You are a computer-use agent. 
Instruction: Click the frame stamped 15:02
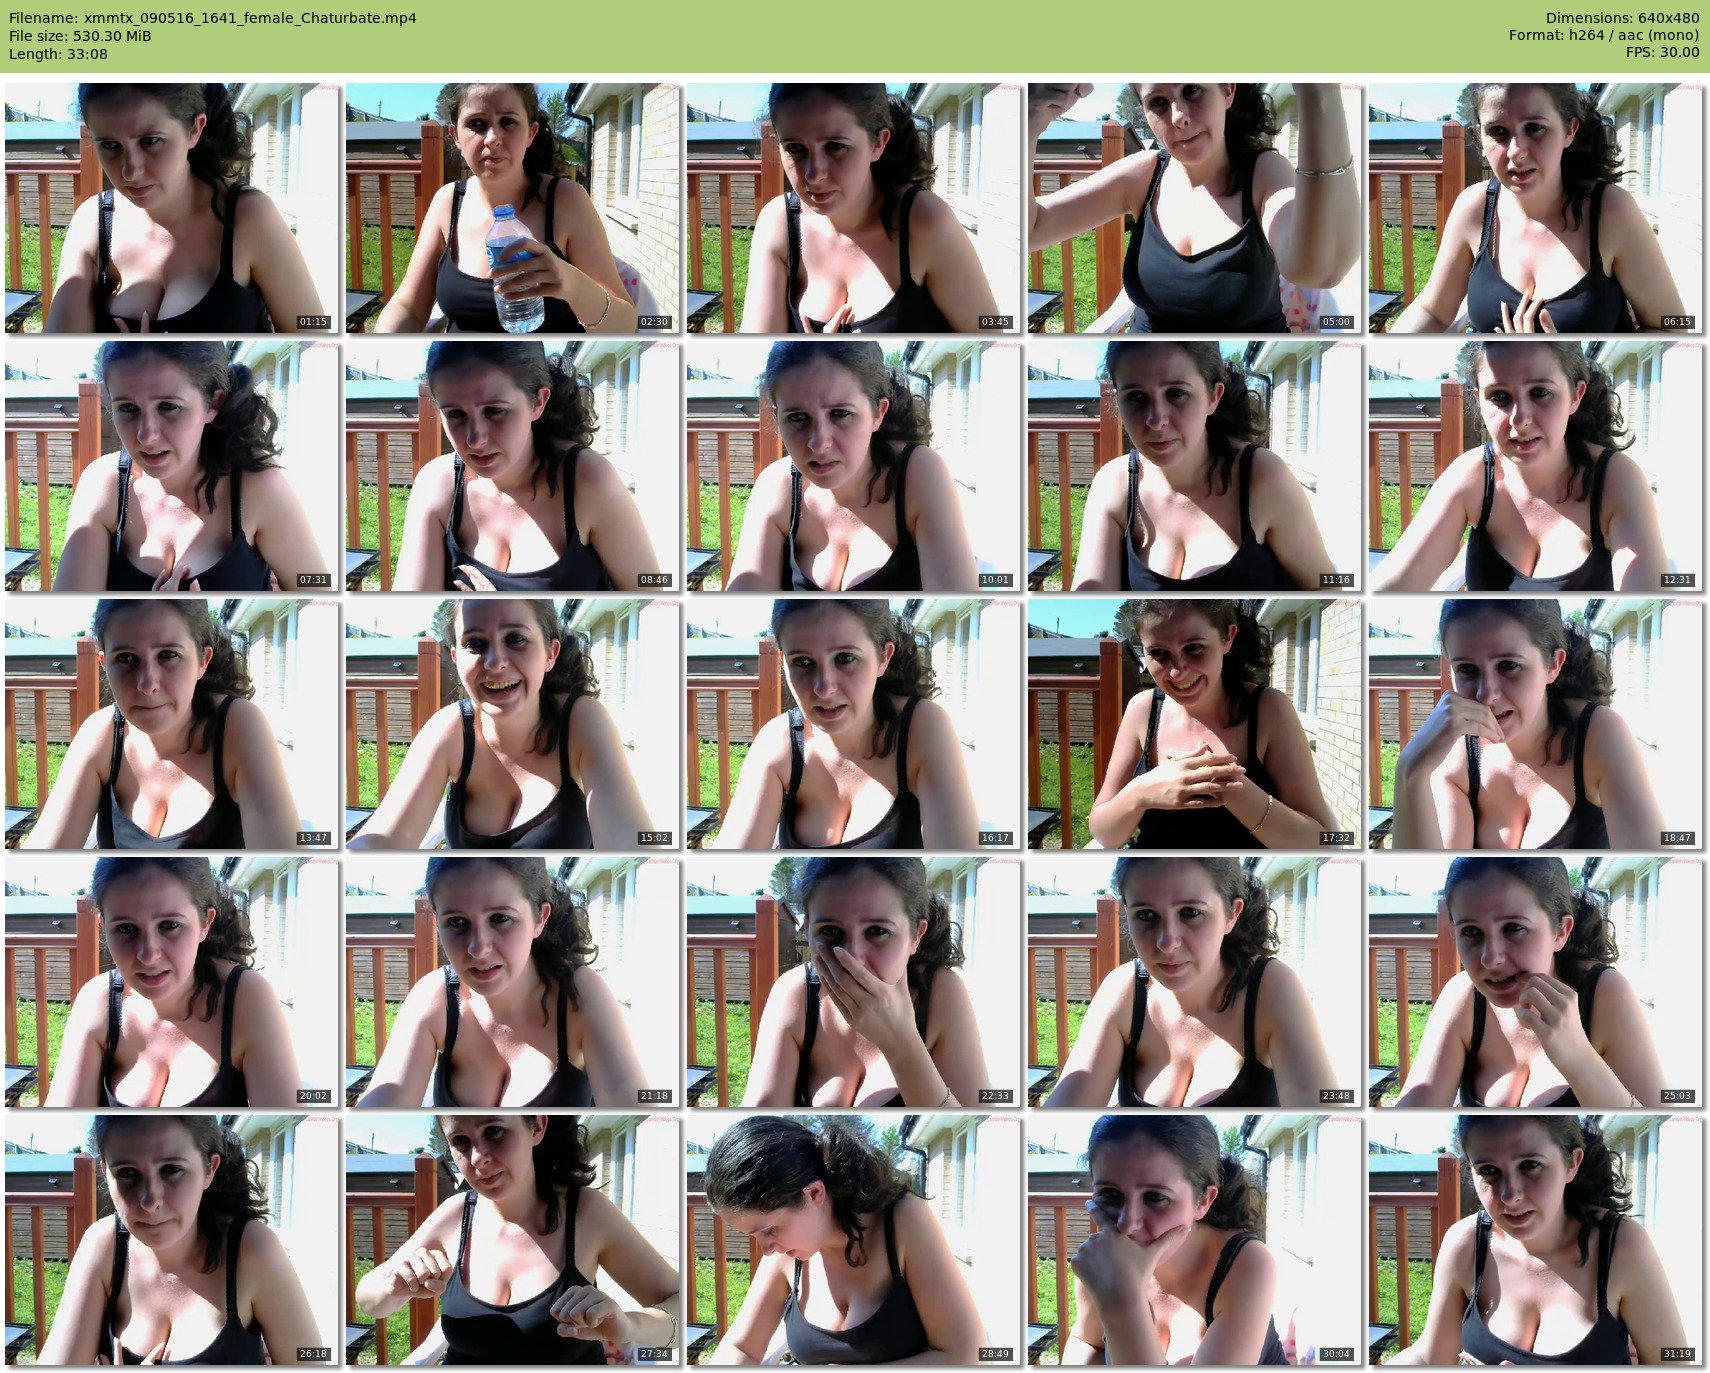[513, 724]
